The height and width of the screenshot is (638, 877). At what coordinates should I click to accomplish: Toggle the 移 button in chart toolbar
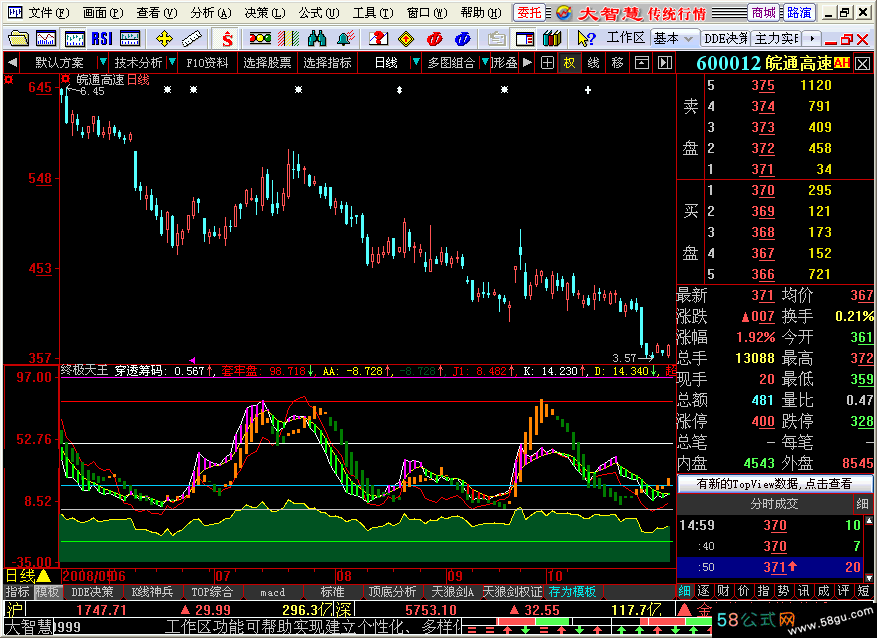(617, 63)
